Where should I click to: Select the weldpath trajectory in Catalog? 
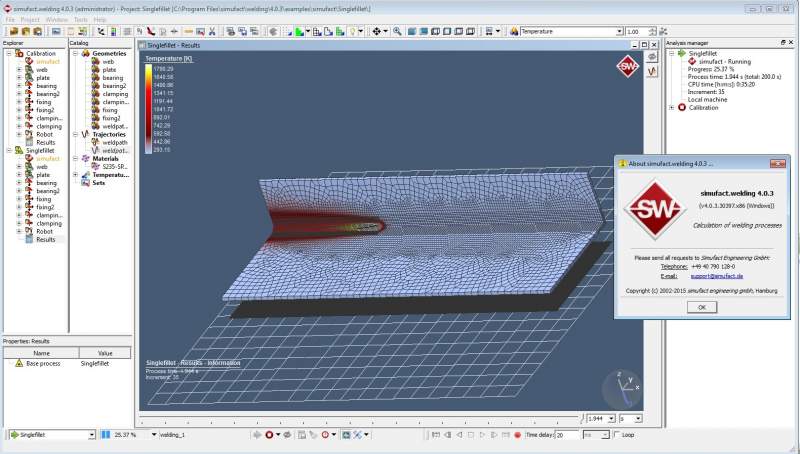pyautogui.click(x=115, y=142)
